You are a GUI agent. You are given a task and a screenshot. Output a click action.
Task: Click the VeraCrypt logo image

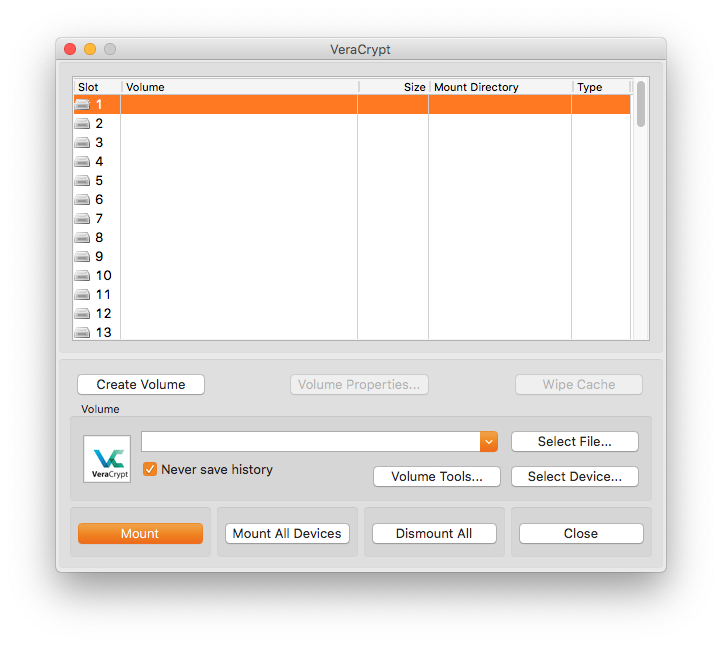coord(107,459)
